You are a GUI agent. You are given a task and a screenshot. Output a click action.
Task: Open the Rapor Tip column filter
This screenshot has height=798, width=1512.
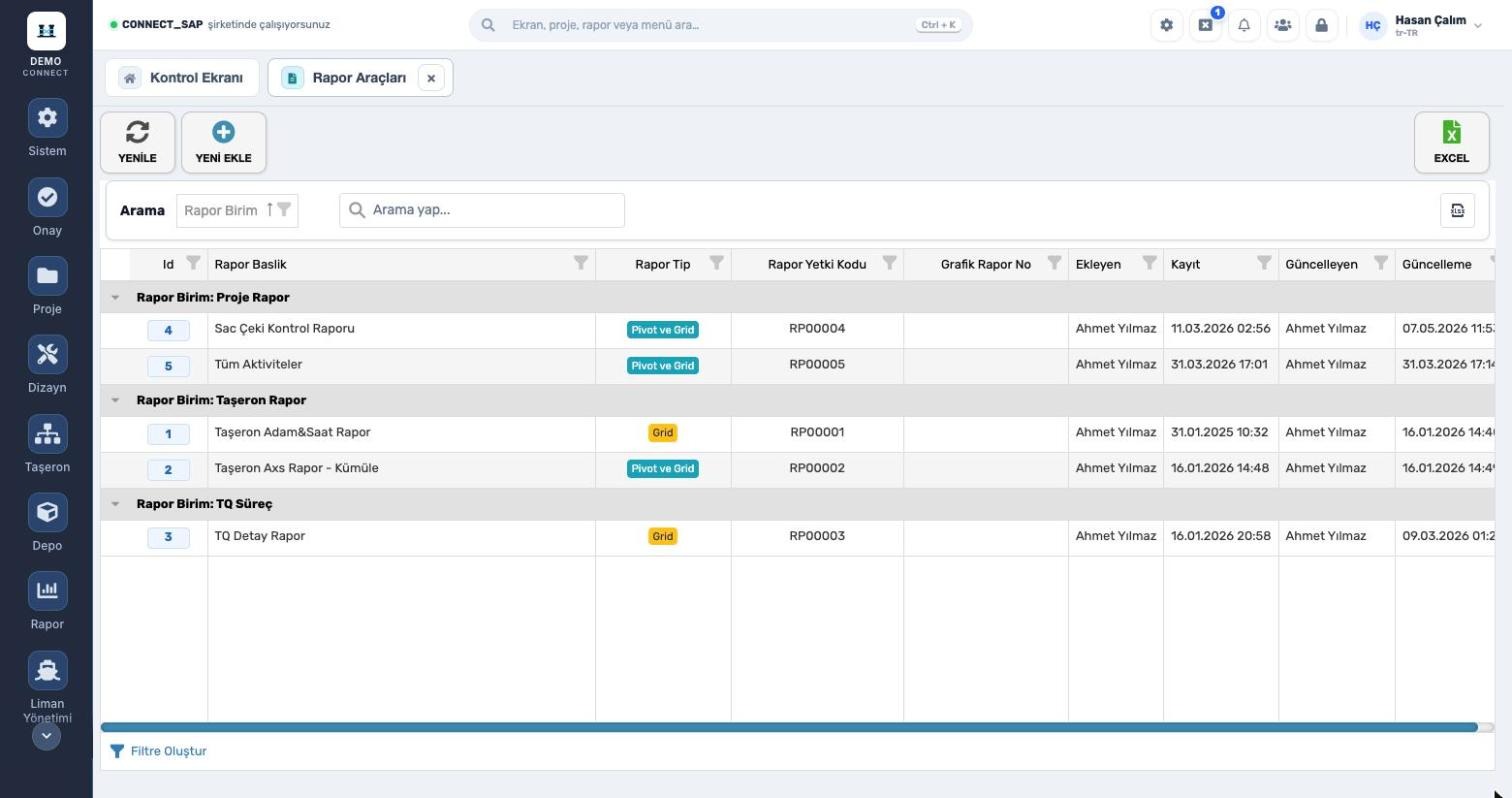[x=716, y=263]
